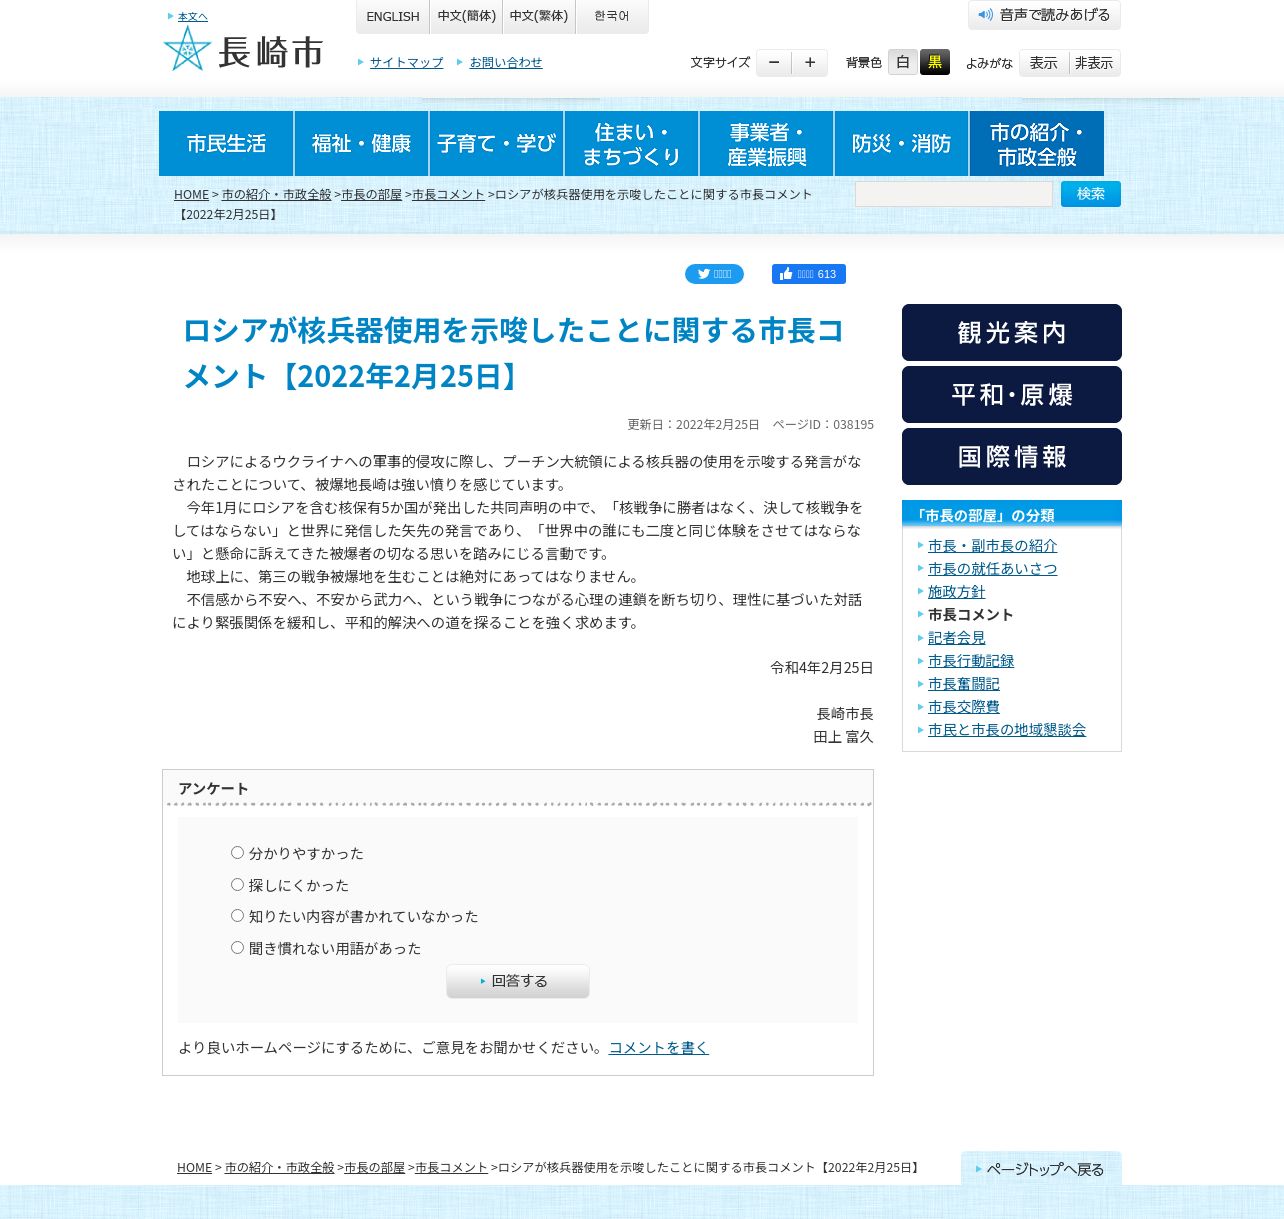Viewport: 1284px width, 1219px height.
Task: Open 施政方針 sidebar link
Action: point(956,592)
